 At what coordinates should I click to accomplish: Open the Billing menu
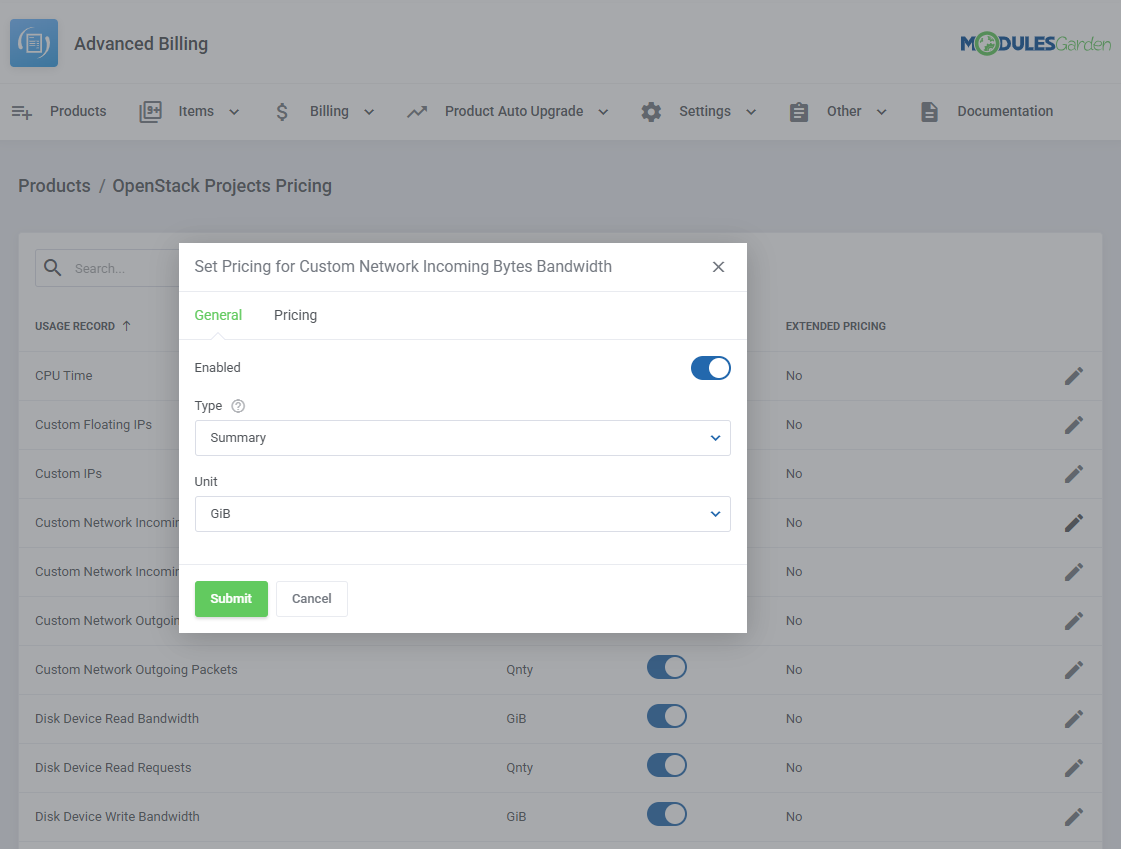pyautogui.click(x=329, y=111)
